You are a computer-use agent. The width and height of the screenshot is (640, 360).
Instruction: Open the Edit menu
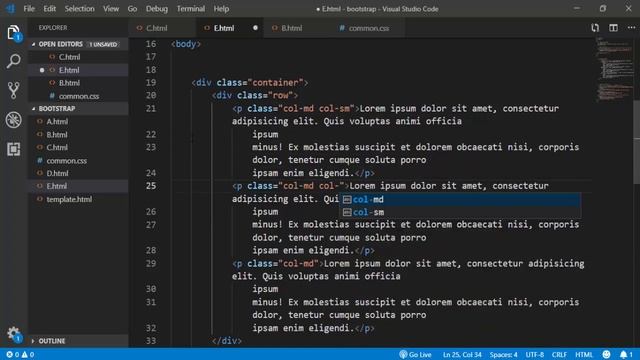(49, 9)
